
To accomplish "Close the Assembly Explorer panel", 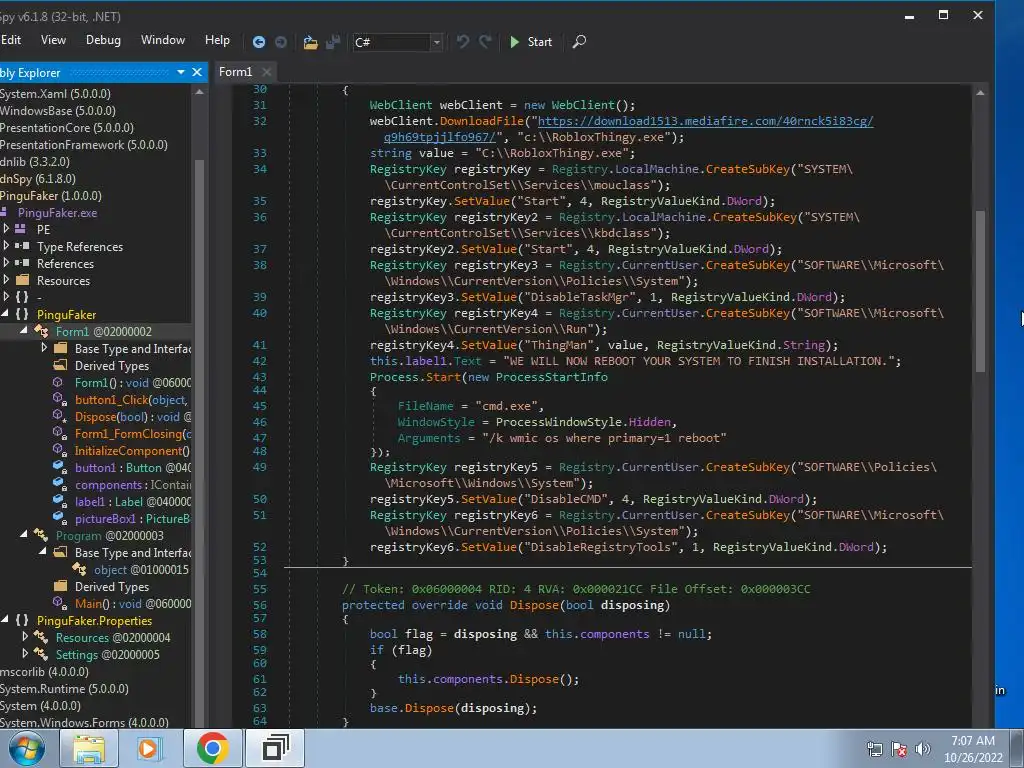I will tap(197, 72).
